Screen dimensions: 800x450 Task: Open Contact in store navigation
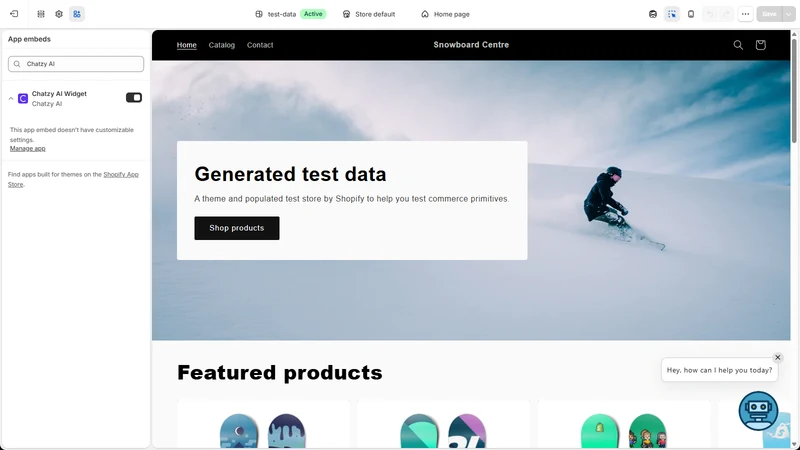[260, 45]
